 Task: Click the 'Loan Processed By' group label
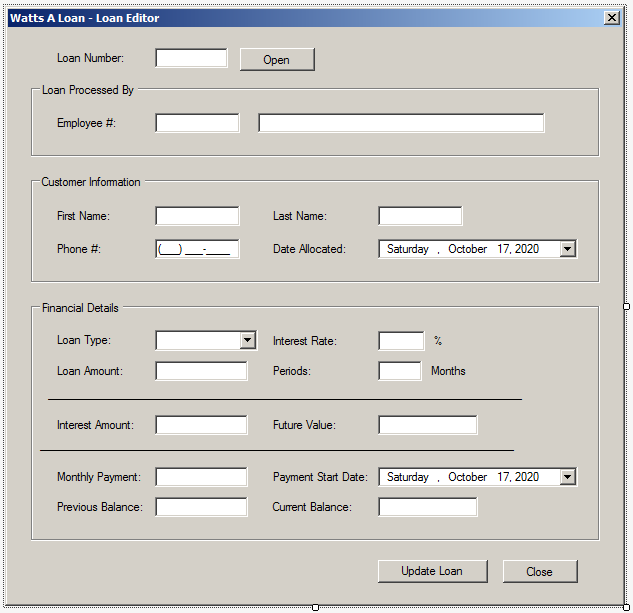(x=88, y=90)
